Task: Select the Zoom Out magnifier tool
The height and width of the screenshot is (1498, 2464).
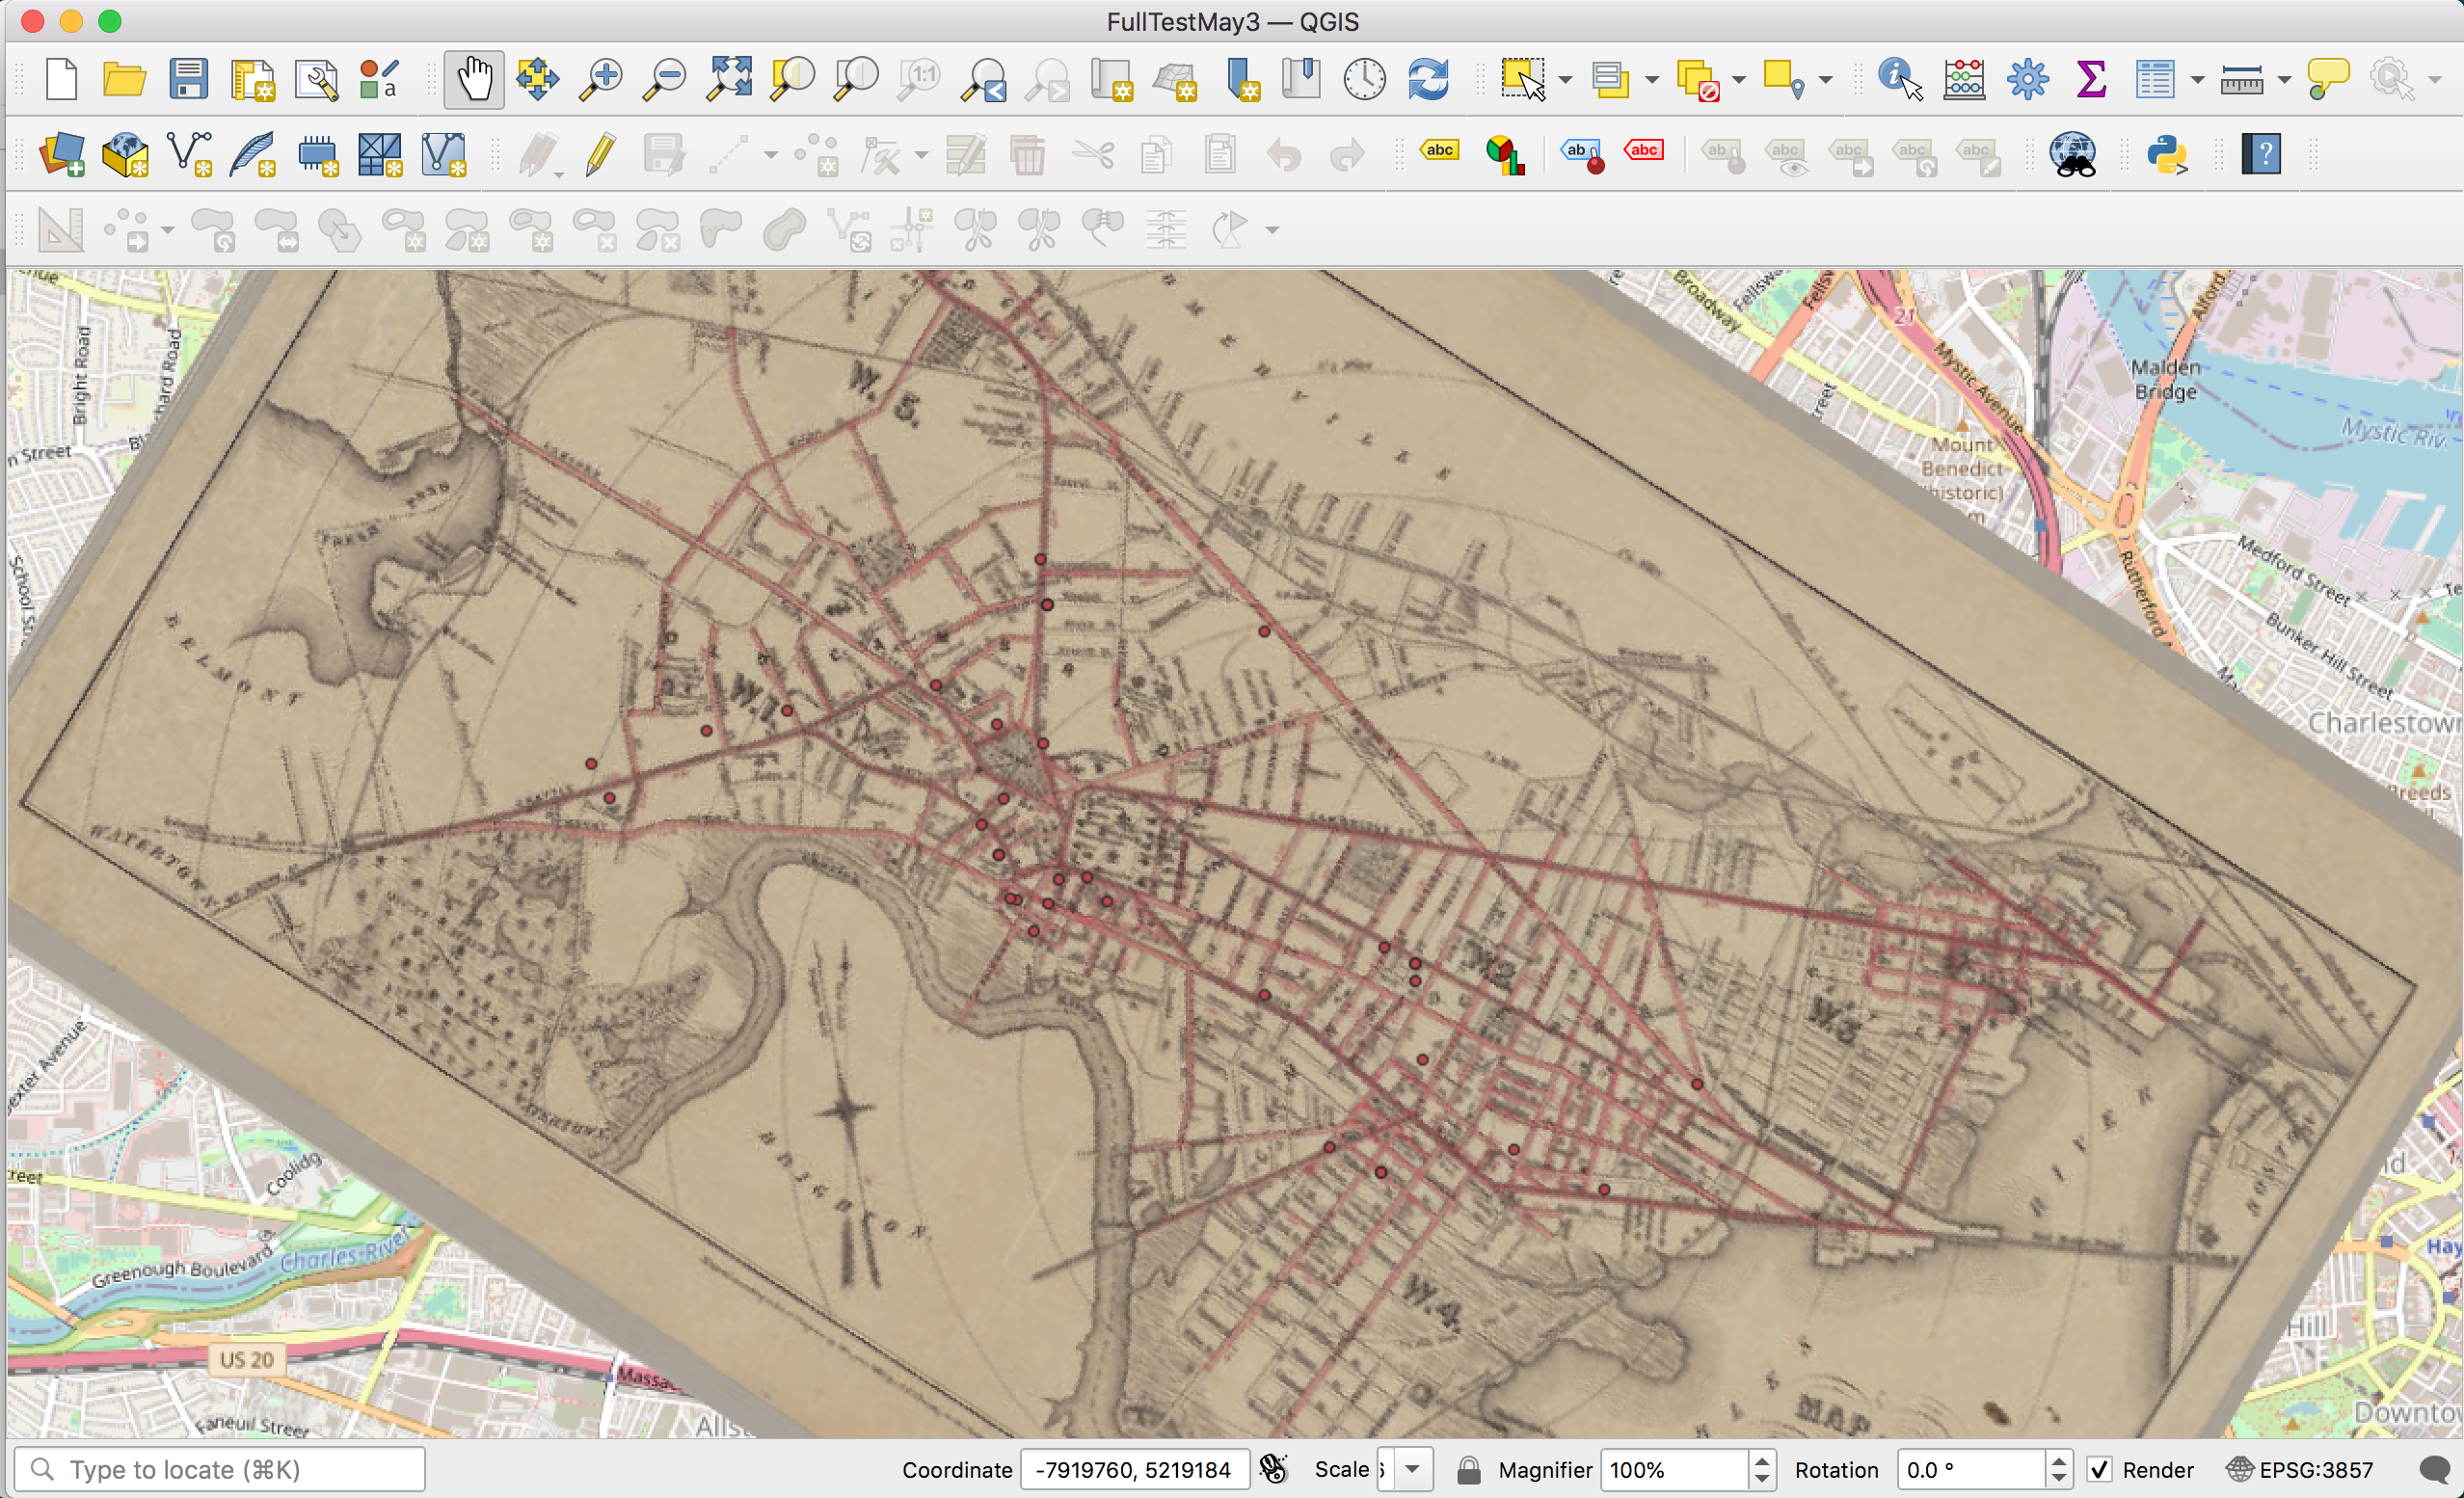Action: point(665,79)
